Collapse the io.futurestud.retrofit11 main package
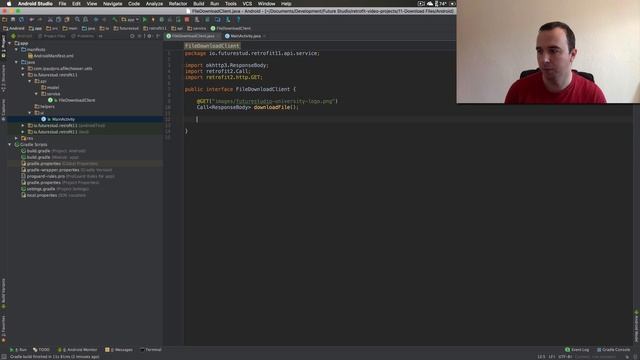The height and width of the screenshot is (360, 640). 23,75
